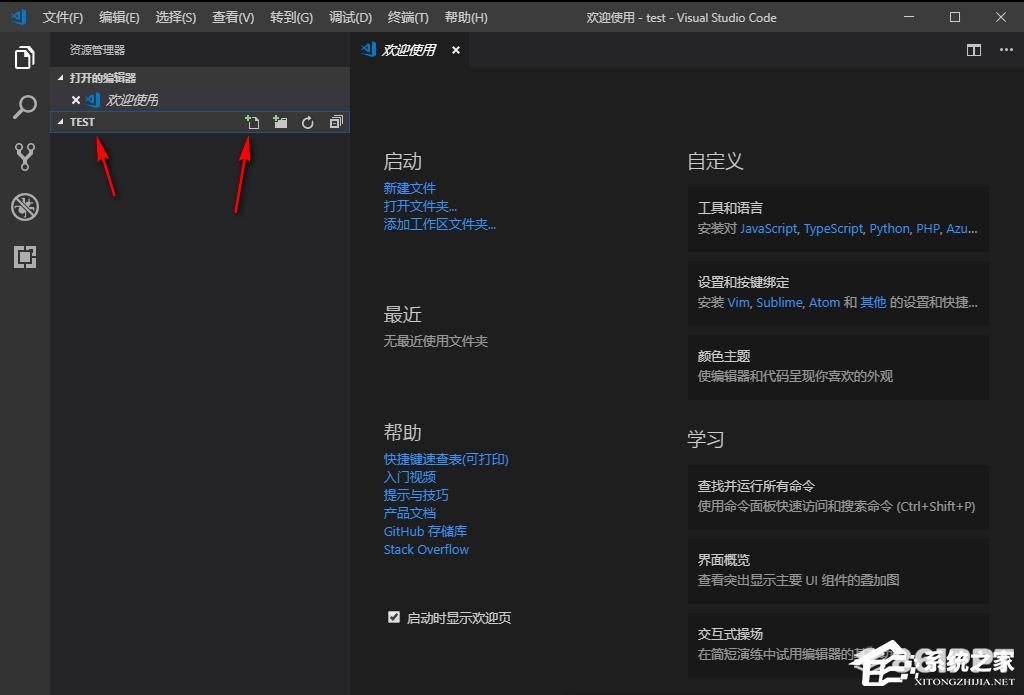1024x695 pixels.
Task: Click the 帮助 section heading on welcome page
Action: (402, 432)
